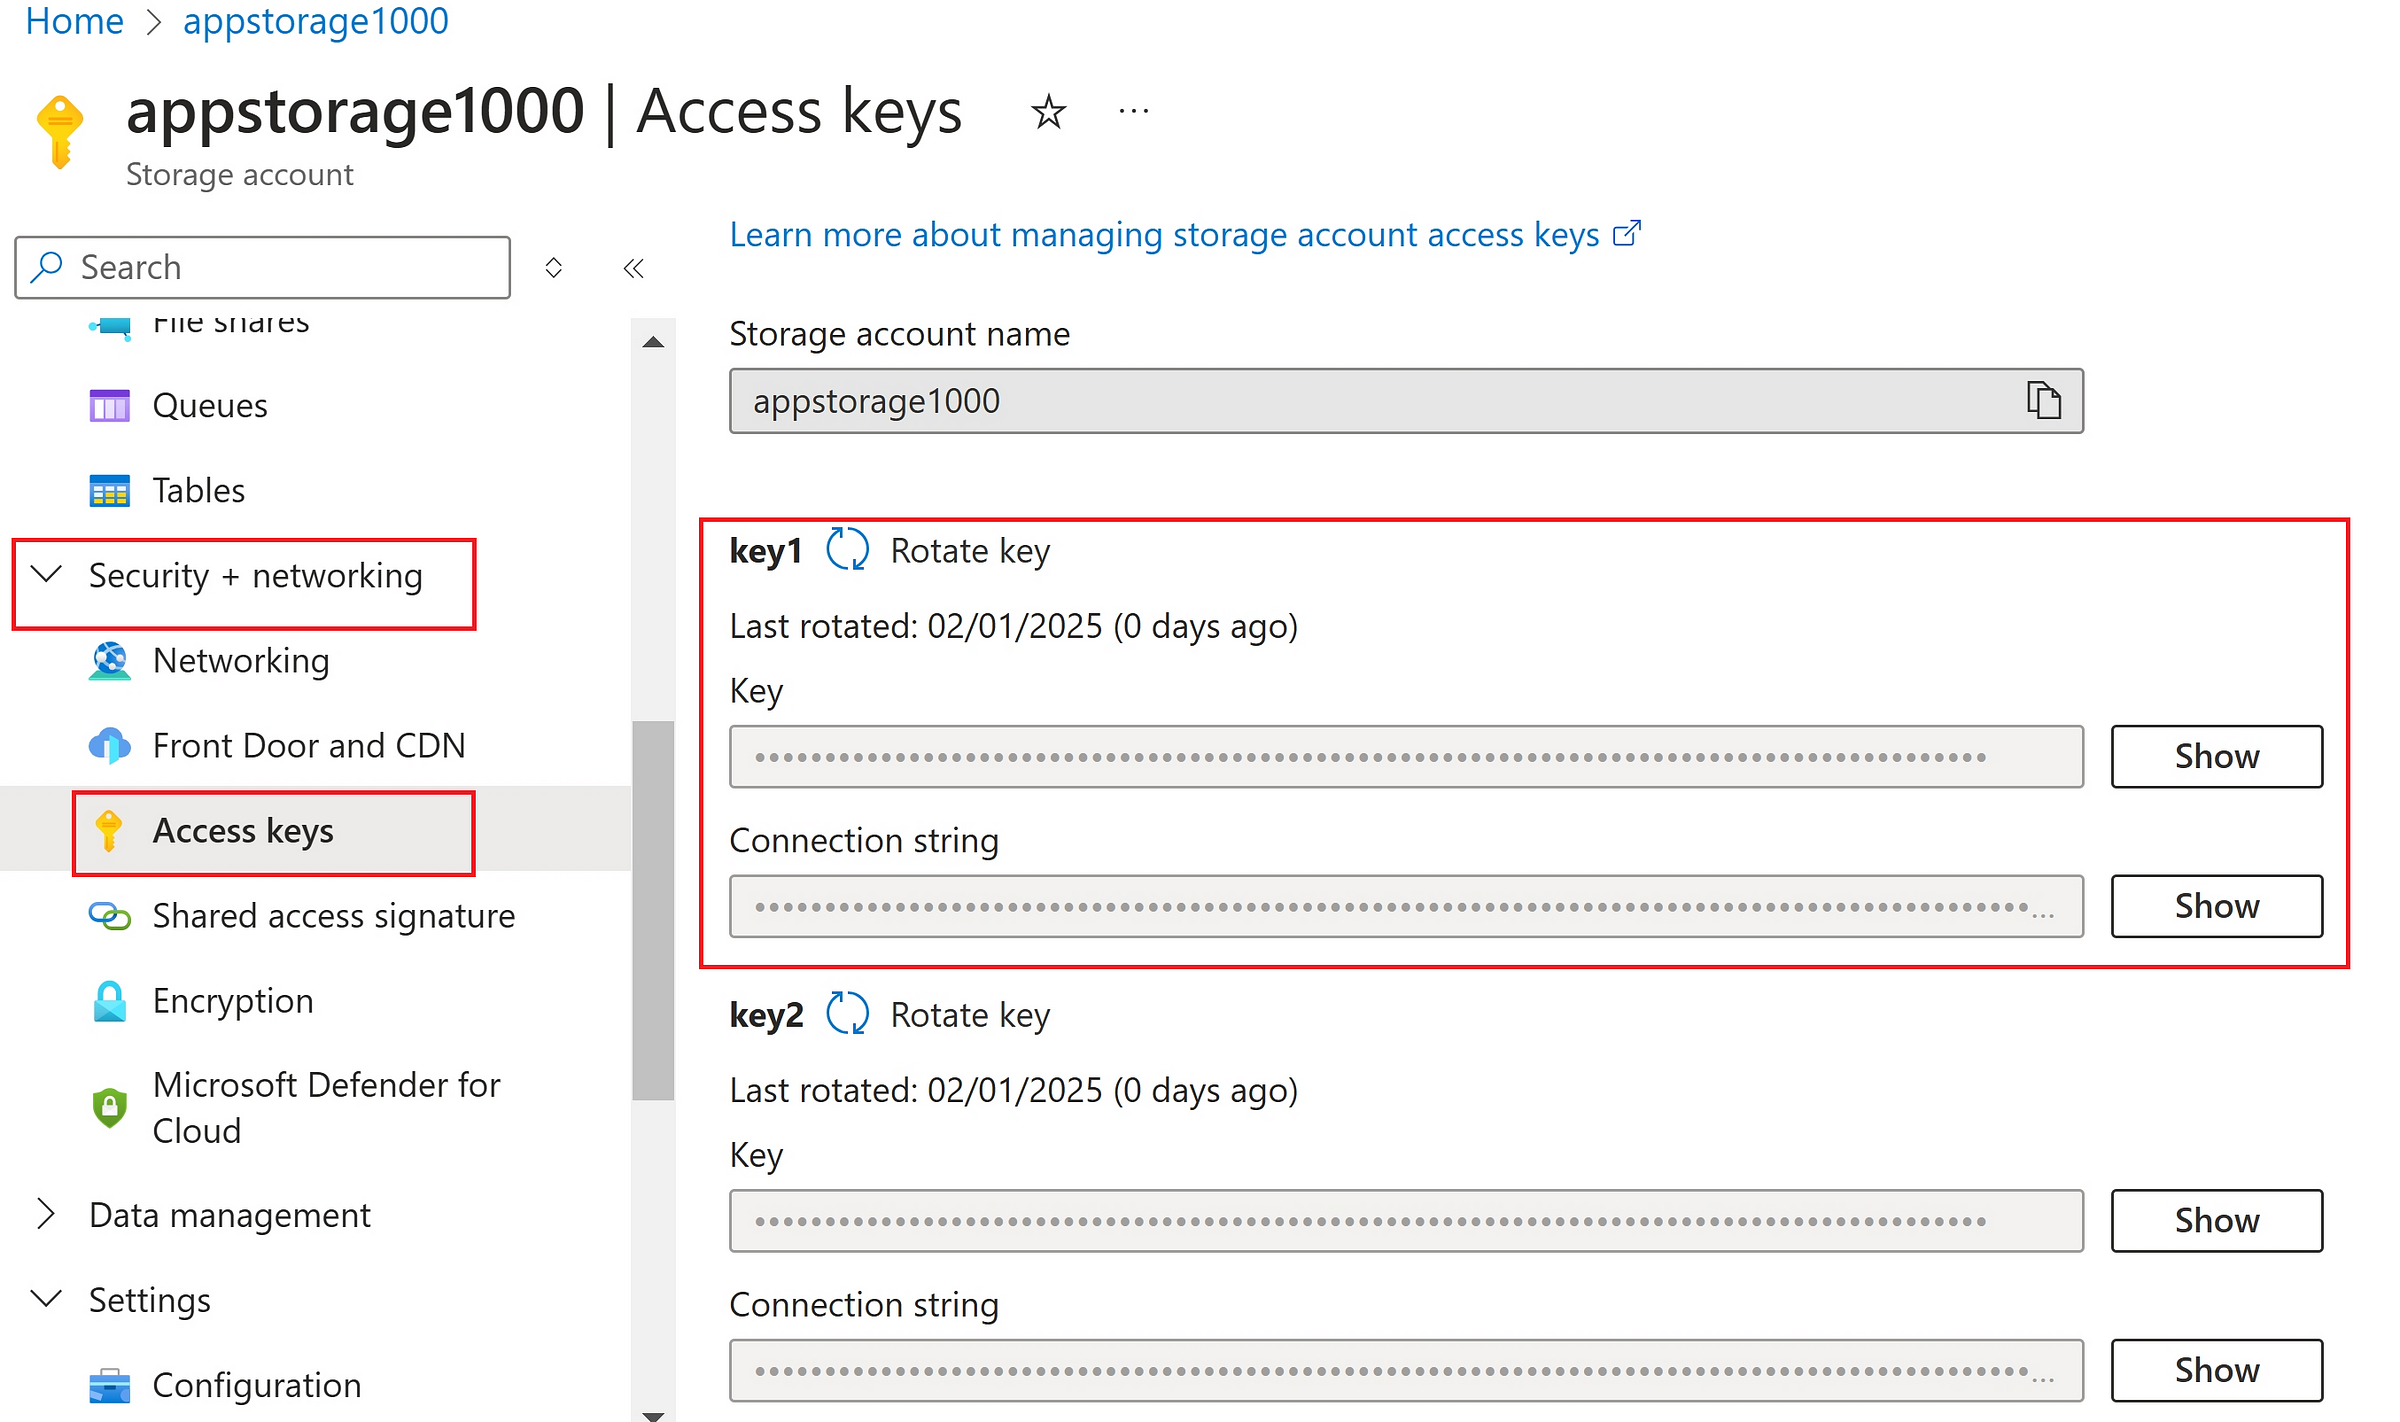The height and width of the screenshot is (1422, 2400).
Task: Click the hidden key2 Connection string field
Action: coord(1406,1370)
